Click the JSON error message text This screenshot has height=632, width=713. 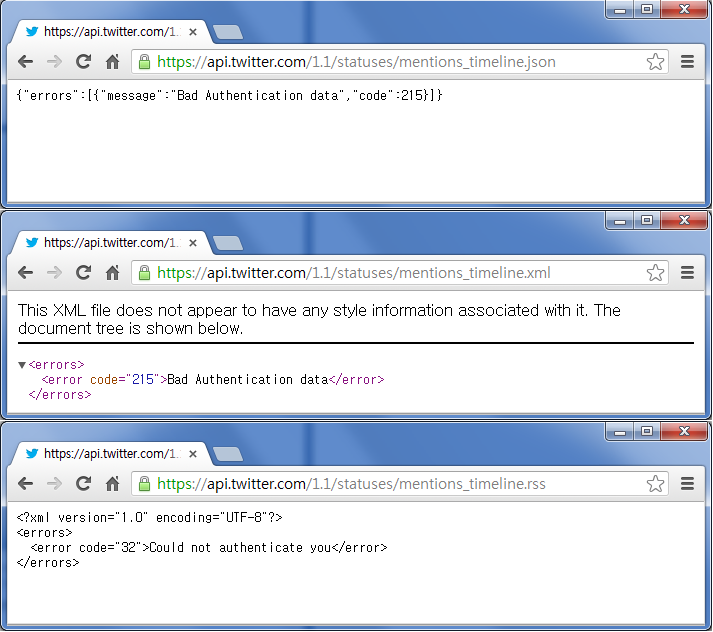[230, 95]
